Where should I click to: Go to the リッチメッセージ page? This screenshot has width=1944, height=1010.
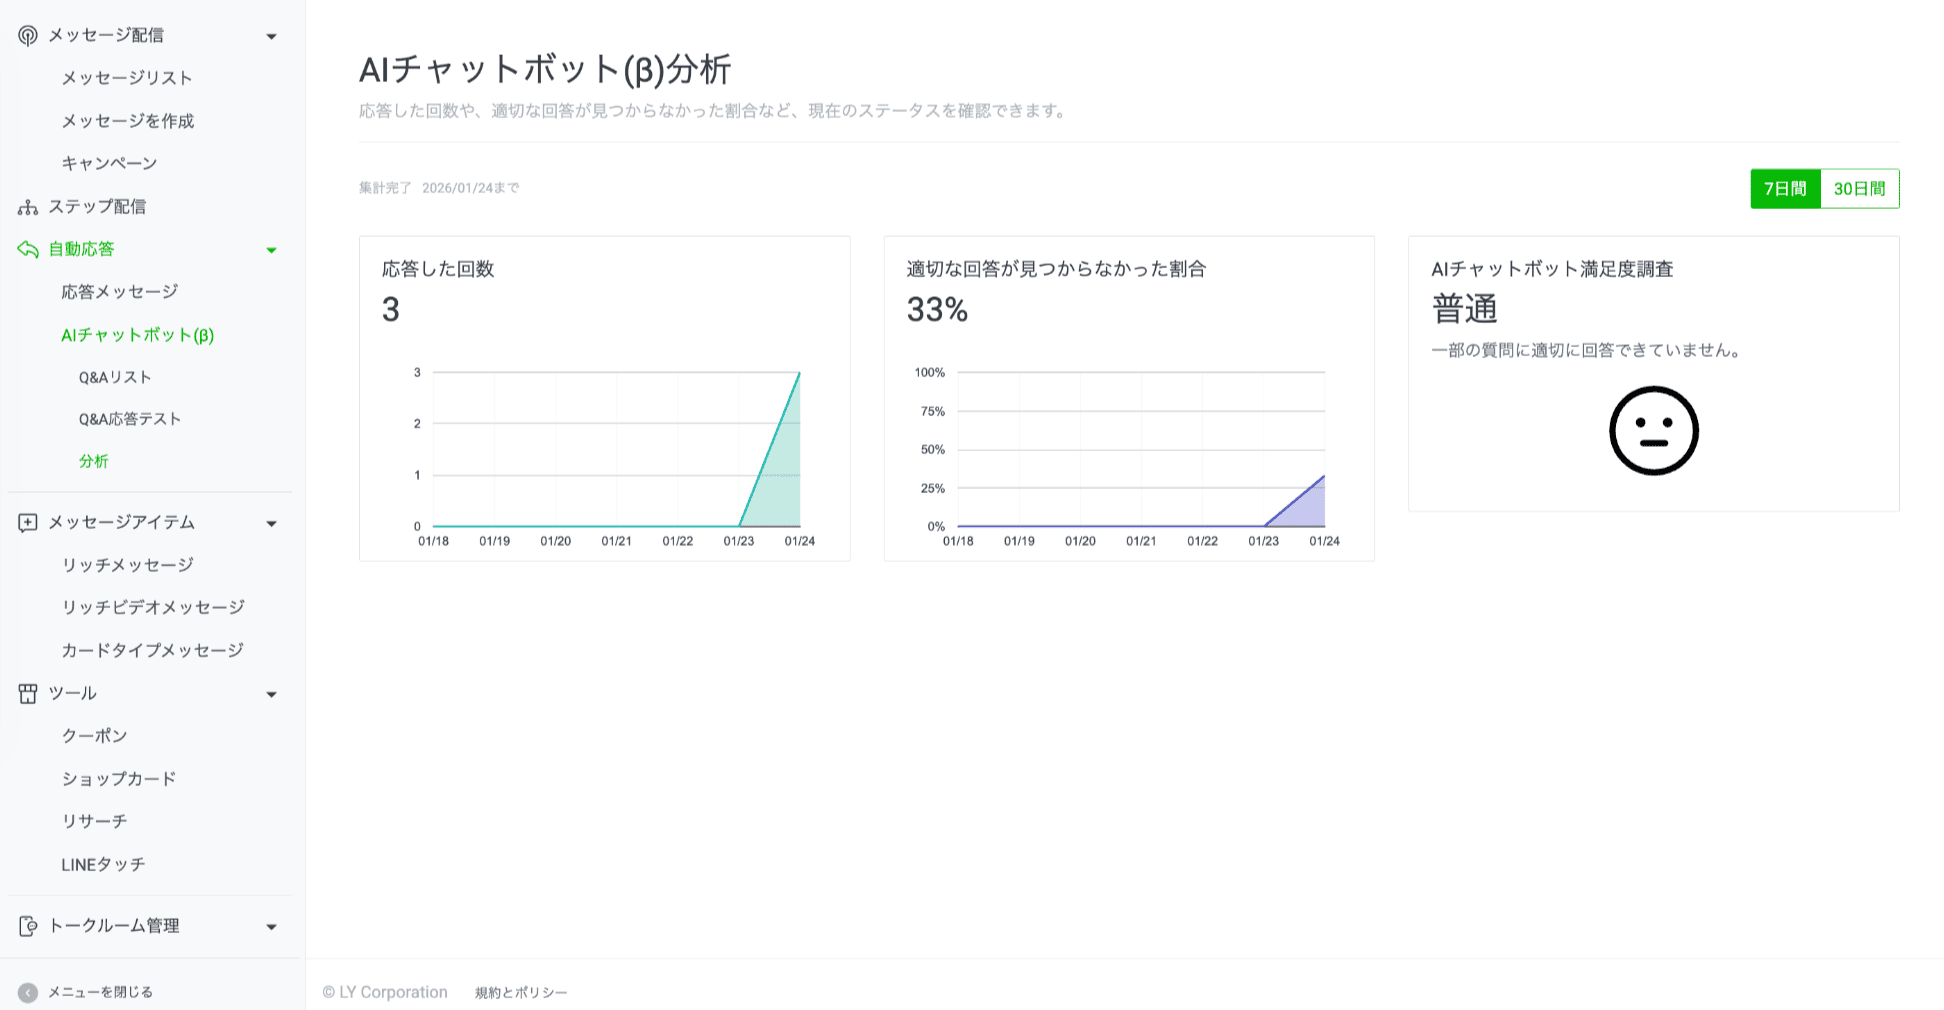tap(126, 564)
